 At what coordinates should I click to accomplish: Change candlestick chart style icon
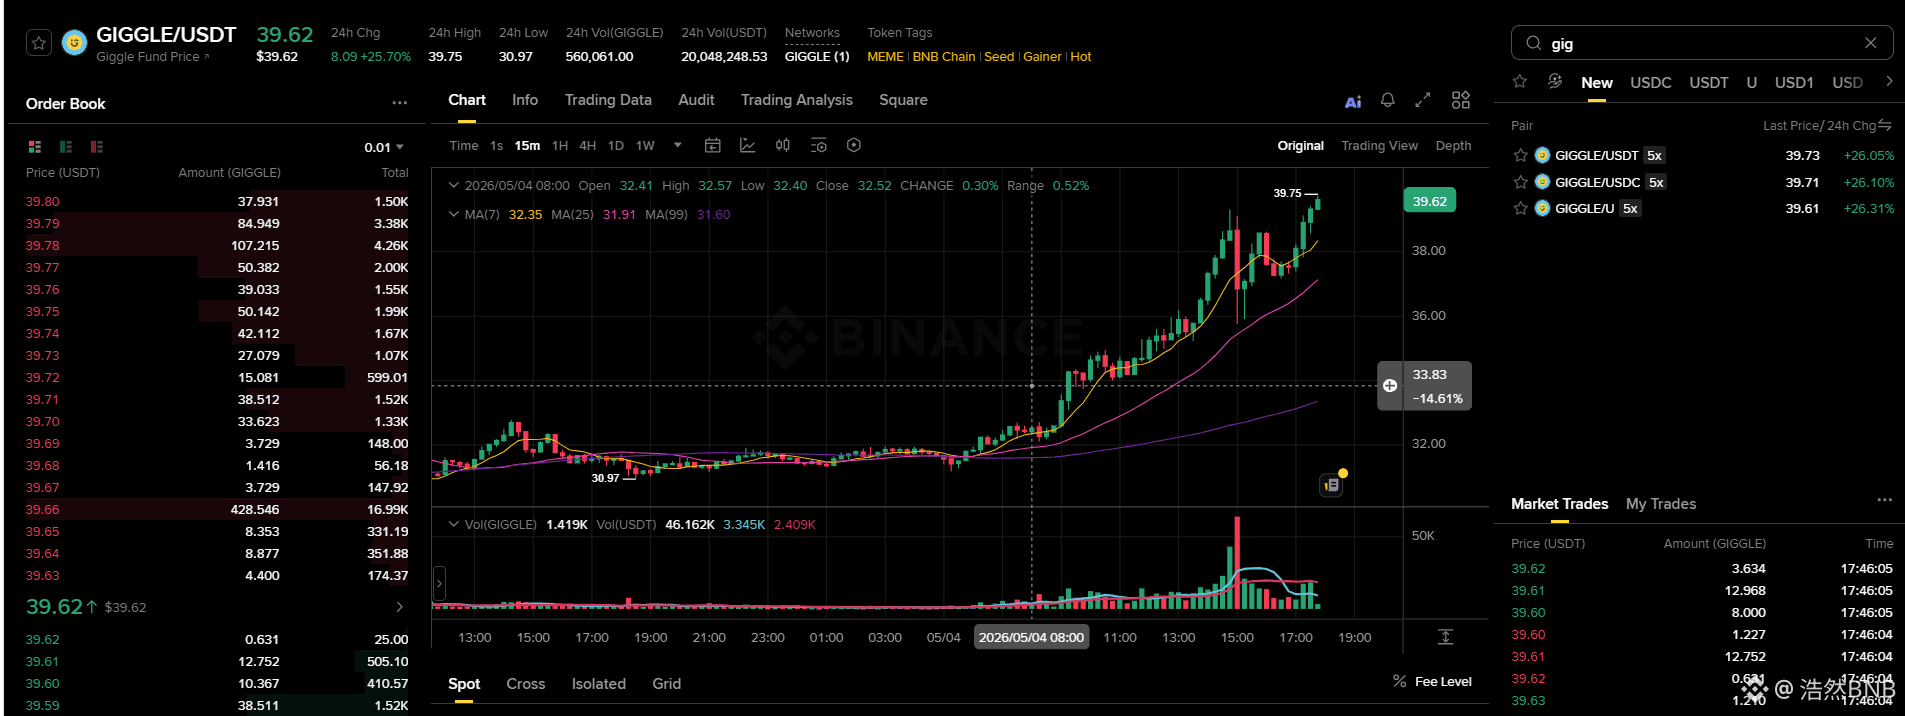(783, 146)
